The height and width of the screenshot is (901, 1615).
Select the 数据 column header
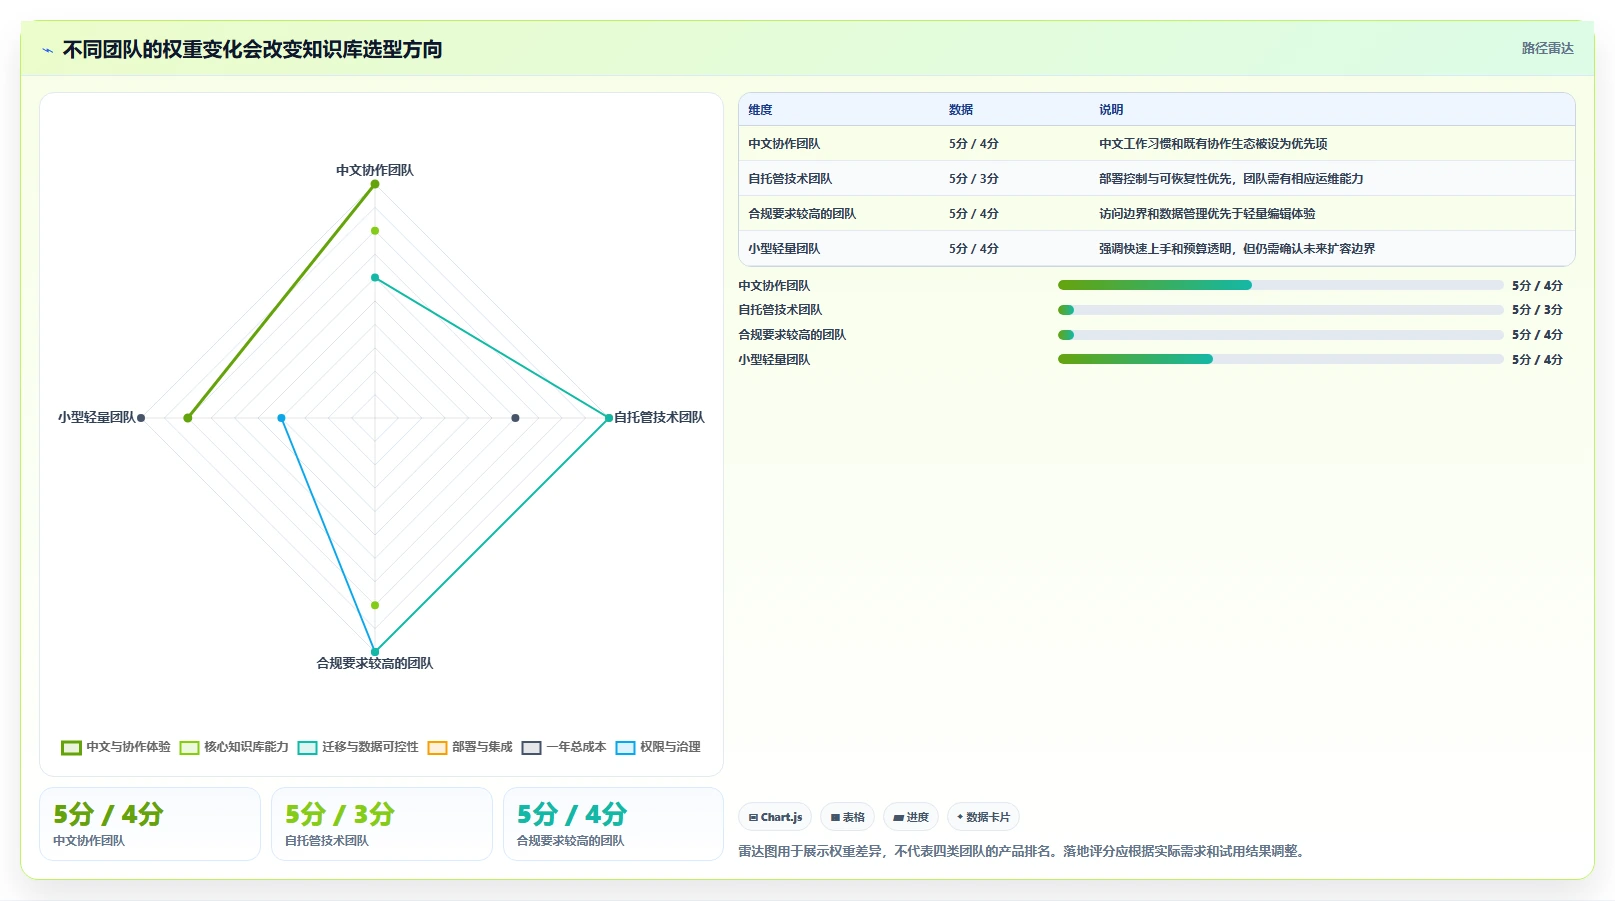point(961,110)
